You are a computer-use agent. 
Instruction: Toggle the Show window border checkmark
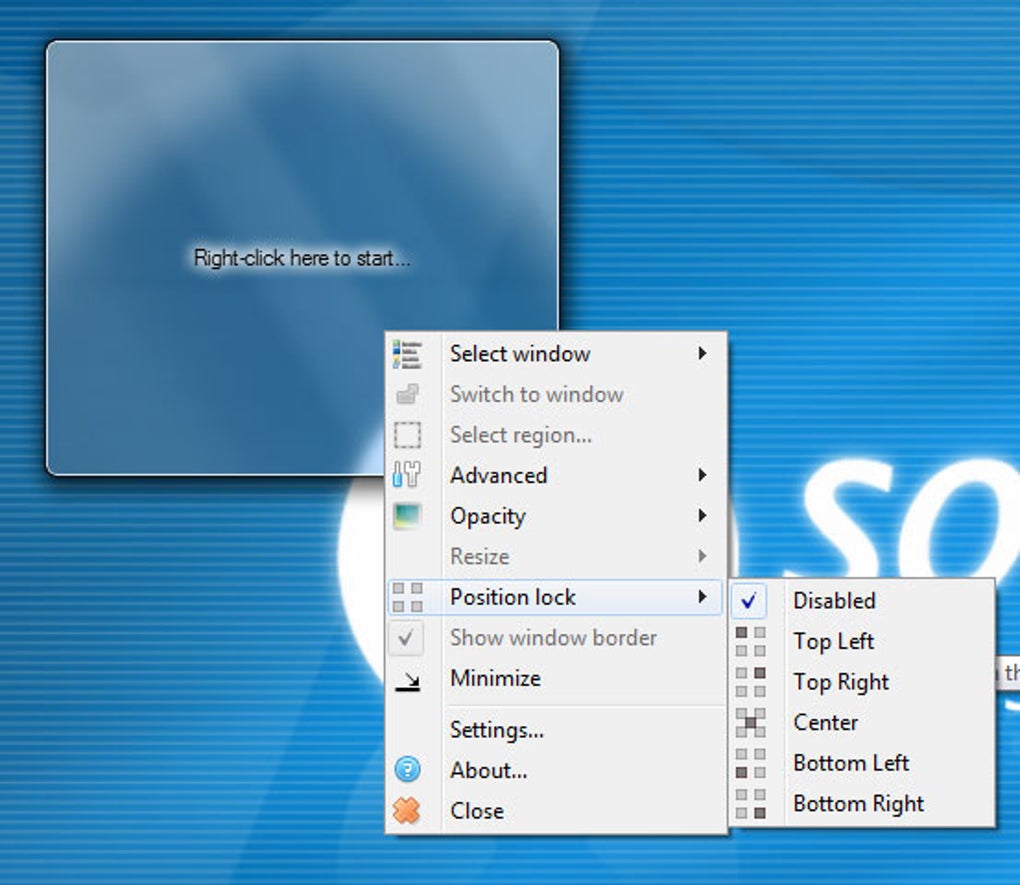tap(407, 638)
